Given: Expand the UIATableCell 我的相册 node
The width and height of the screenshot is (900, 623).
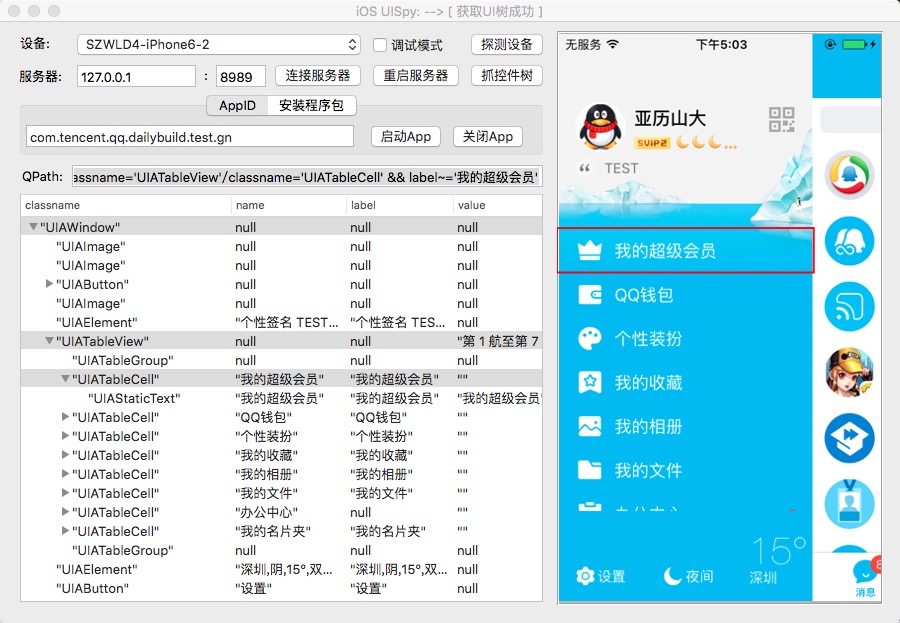Looking at the screenshot, I should tap(65, 474).
